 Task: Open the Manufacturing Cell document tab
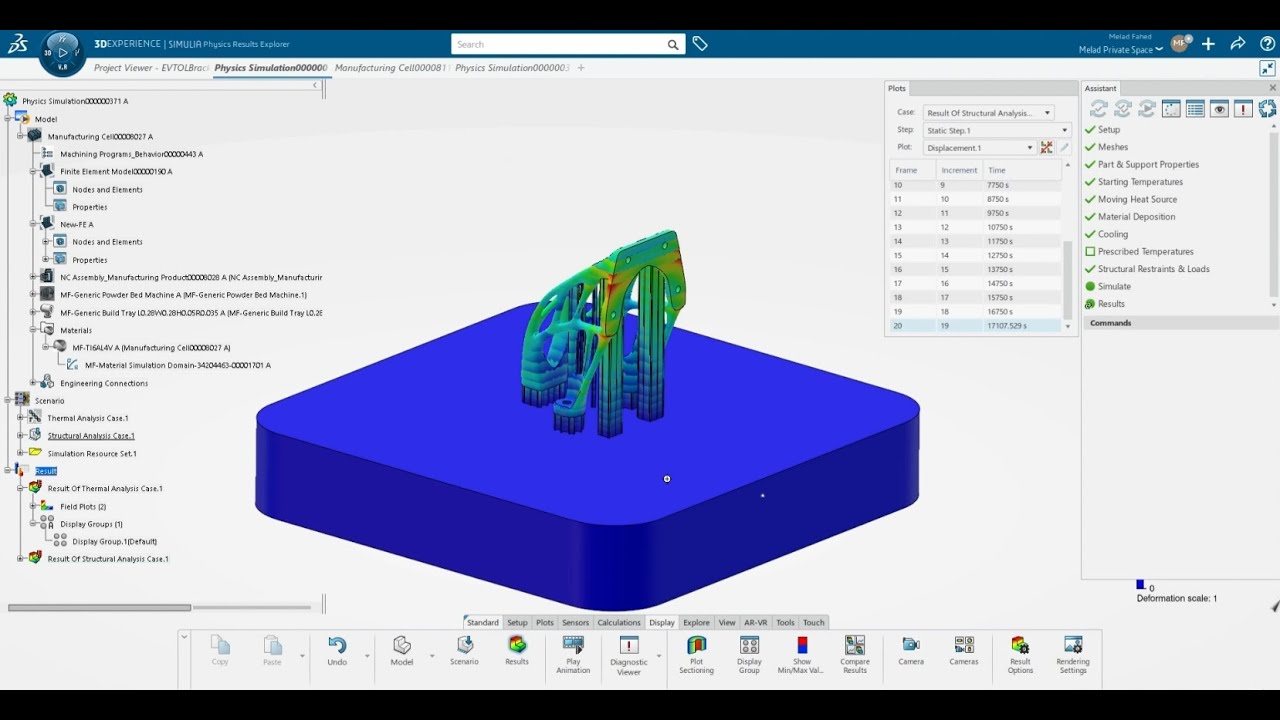click(391, 68)
